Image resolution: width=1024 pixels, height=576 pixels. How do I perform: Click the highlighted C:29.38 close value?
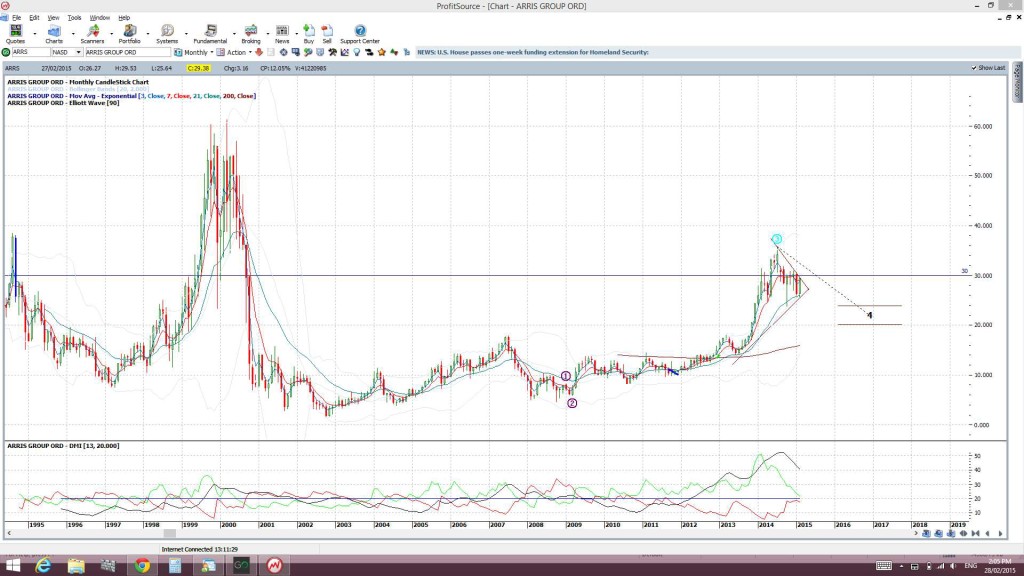[x=198, y=68]
